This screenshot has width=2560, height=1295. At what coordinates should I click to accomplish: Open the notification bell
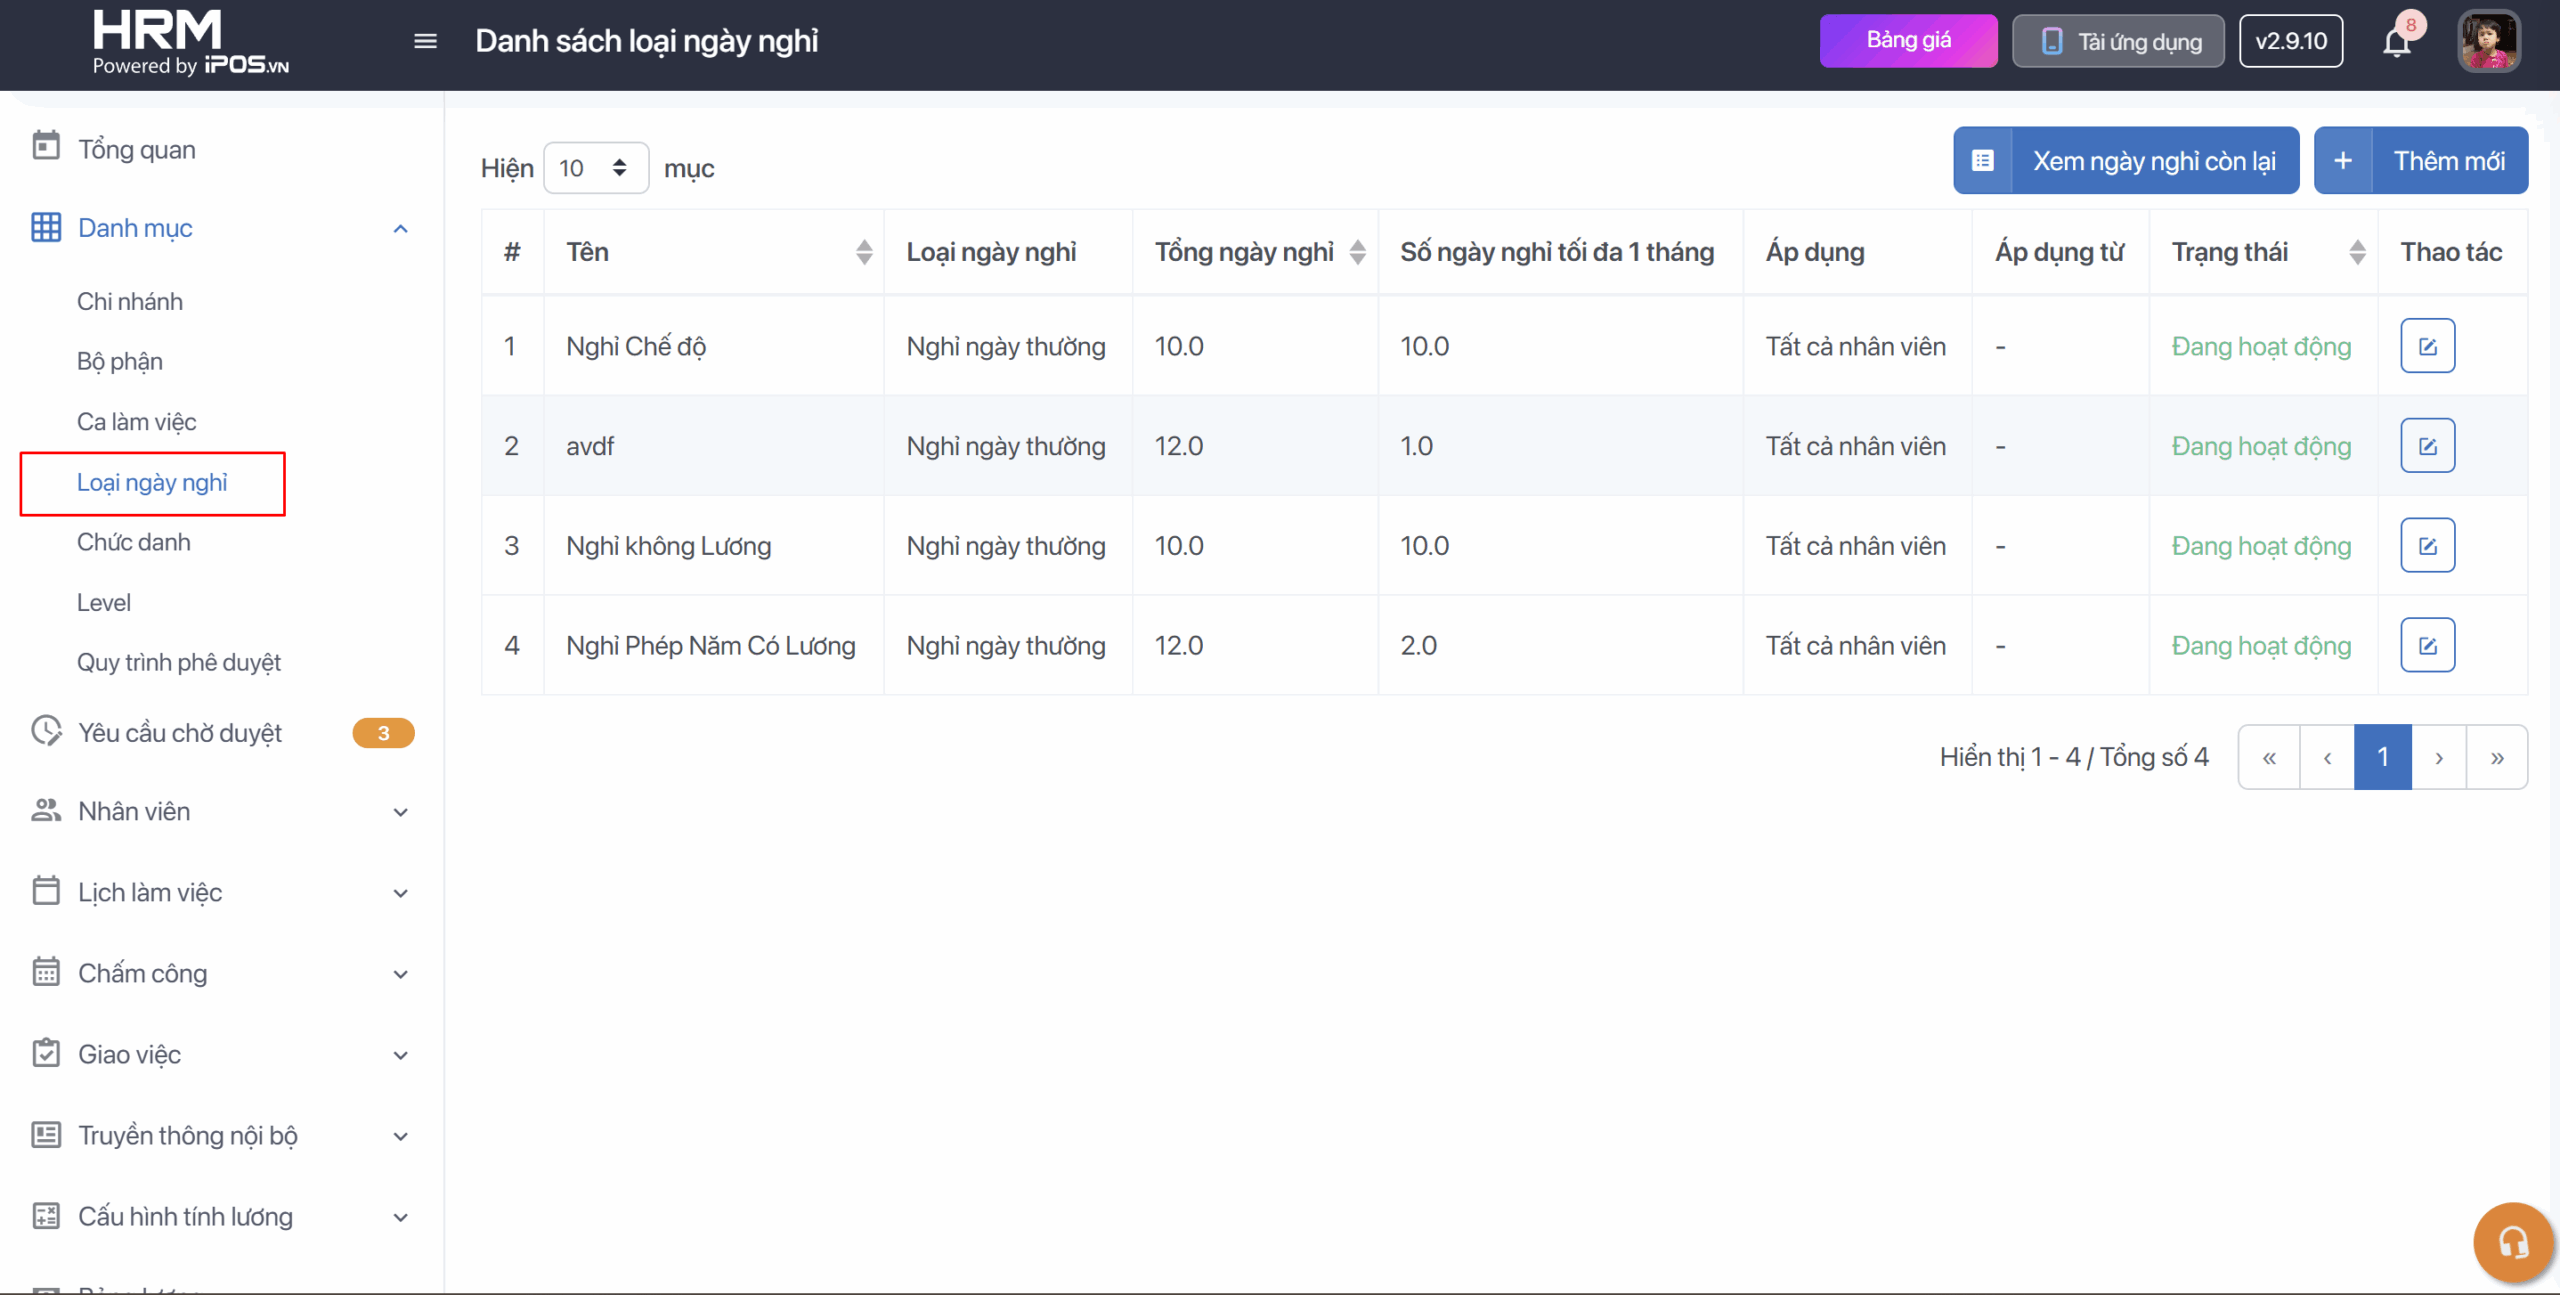click(2396, 43)
